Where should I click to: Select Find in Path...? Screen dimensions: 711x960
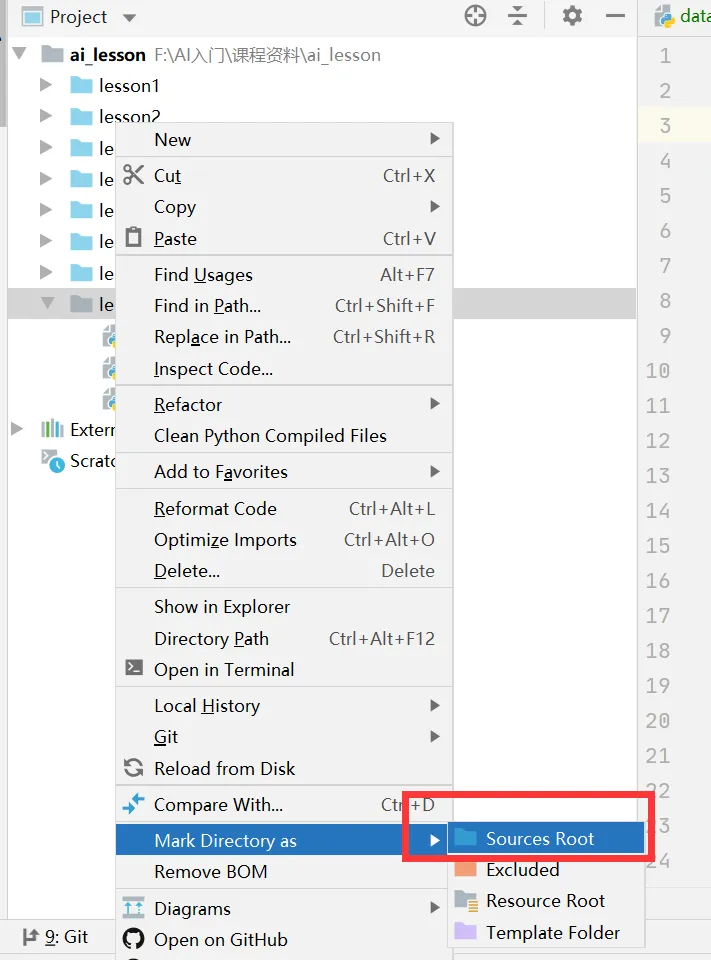tap(284, 306)
